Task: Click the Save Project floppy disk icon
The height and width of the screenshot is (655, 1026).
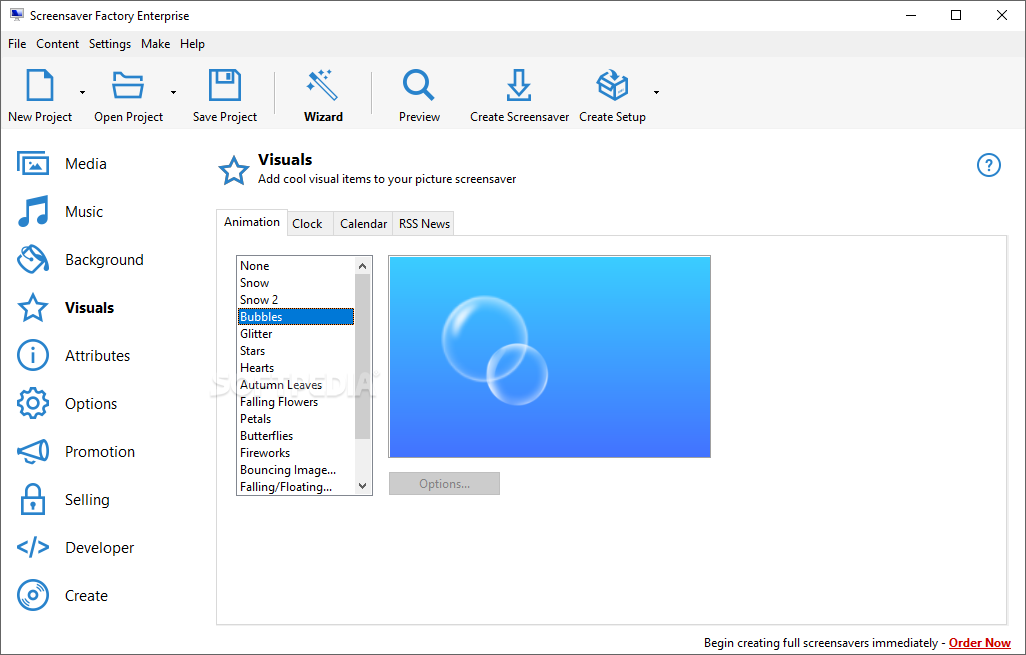Action: pos(224,85)
